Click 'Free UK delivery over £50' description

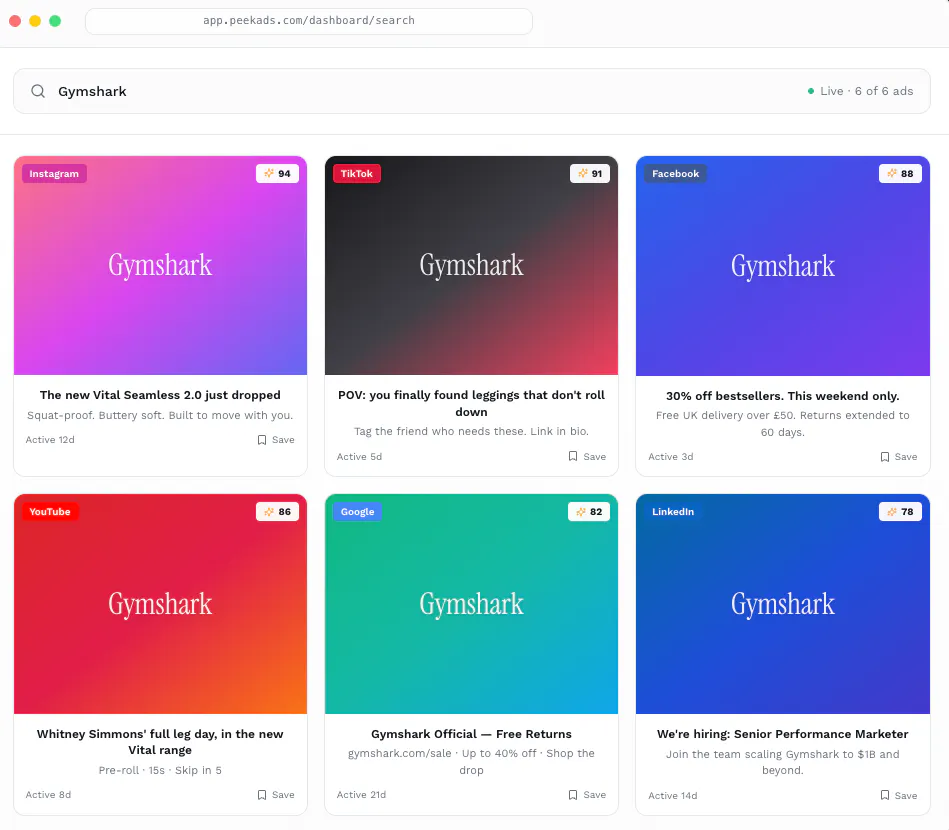click(x=783, y=423)
